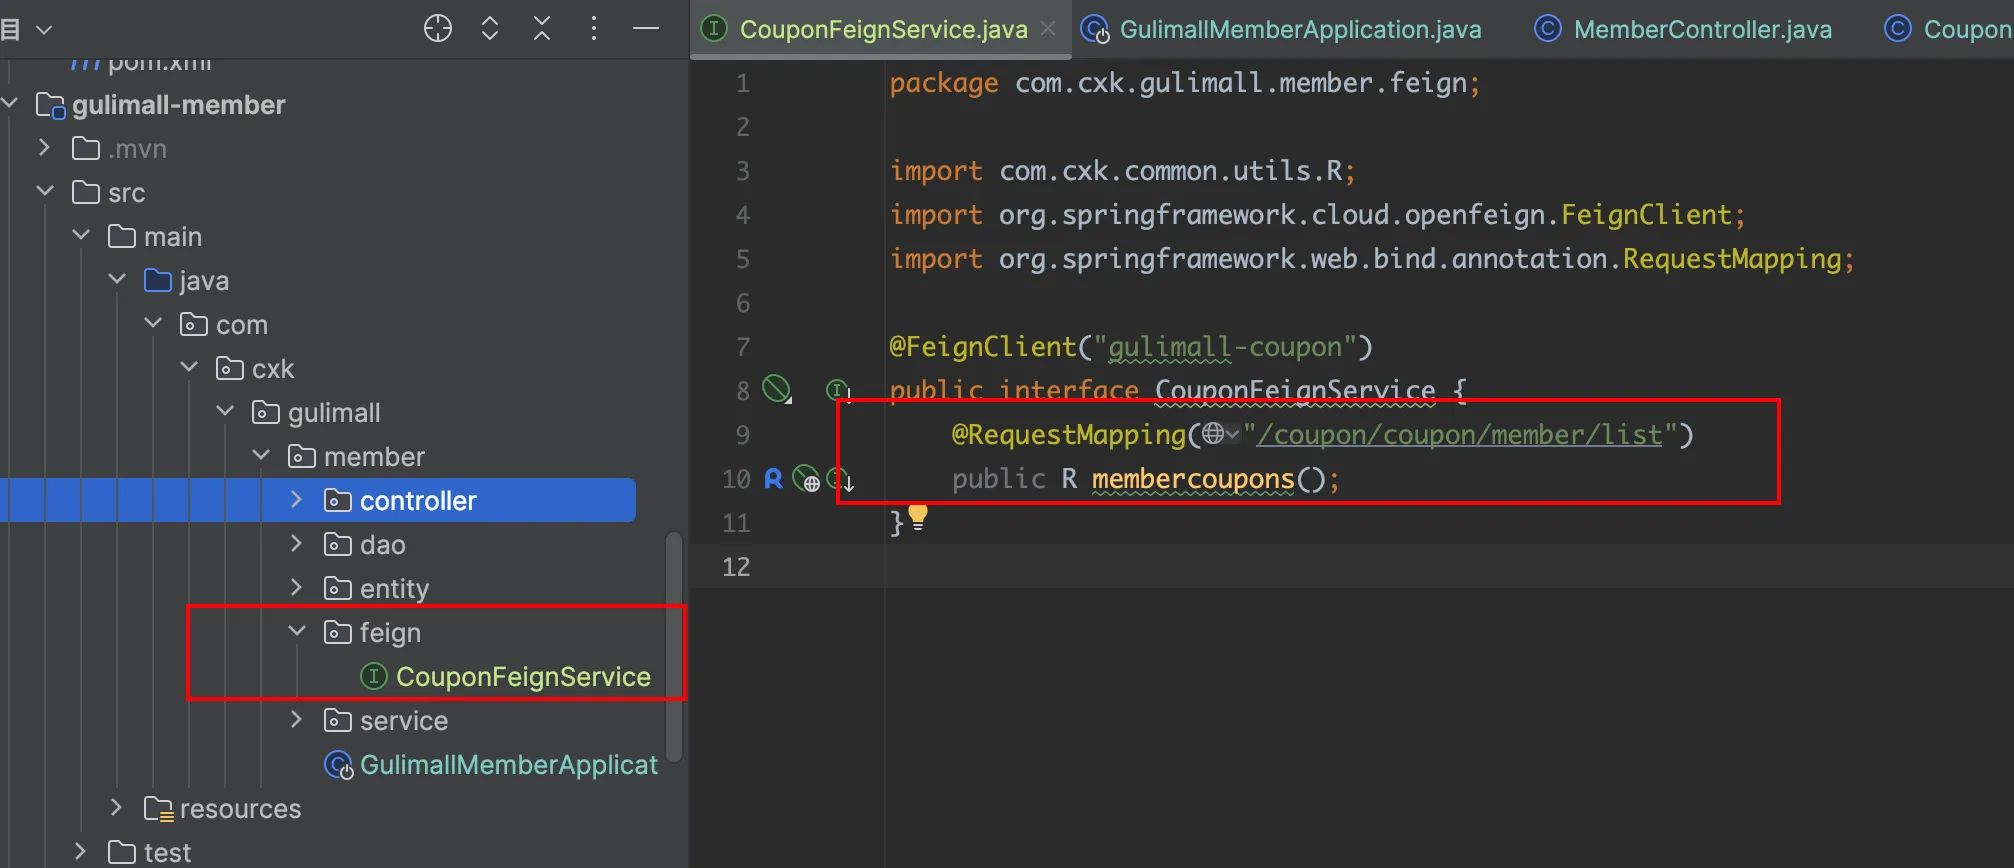Expand all project tree nodes

[490, 29]
